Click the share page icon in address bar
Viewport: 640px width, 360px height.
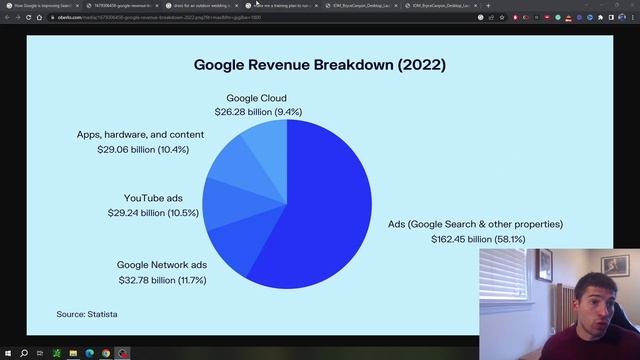click(491, 18)
